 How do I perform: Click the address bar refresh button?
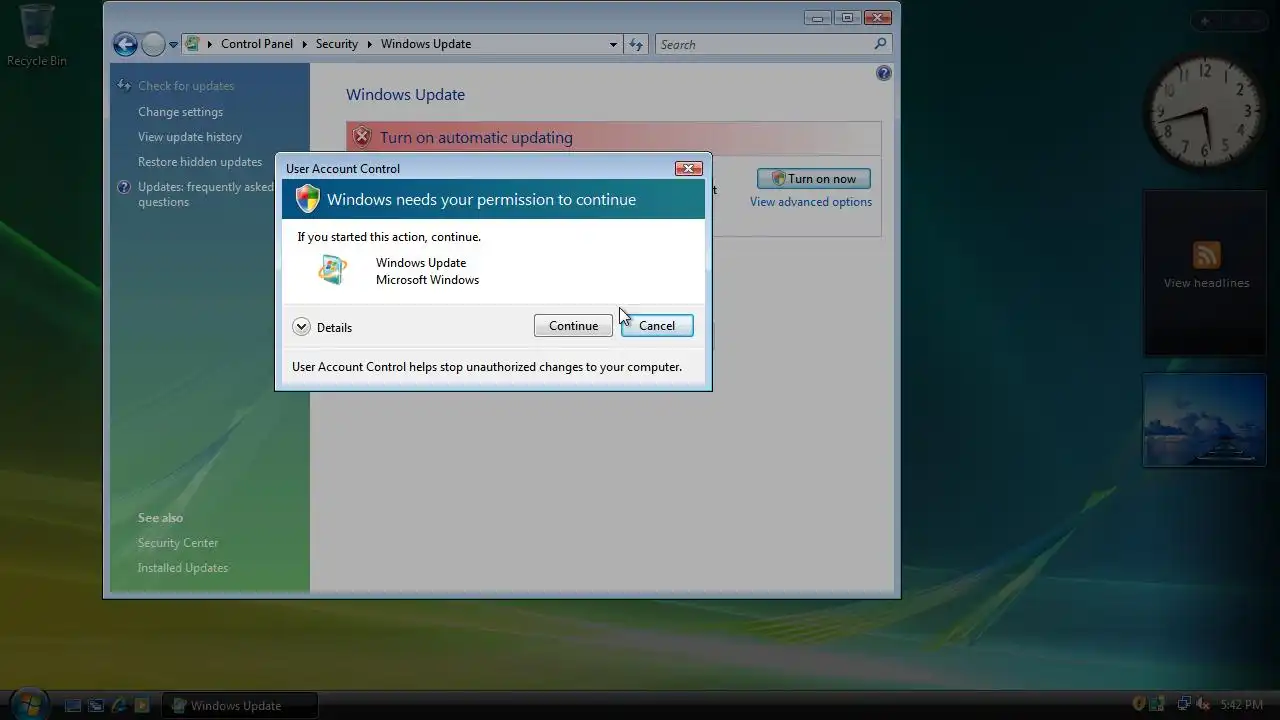[636, 44]
